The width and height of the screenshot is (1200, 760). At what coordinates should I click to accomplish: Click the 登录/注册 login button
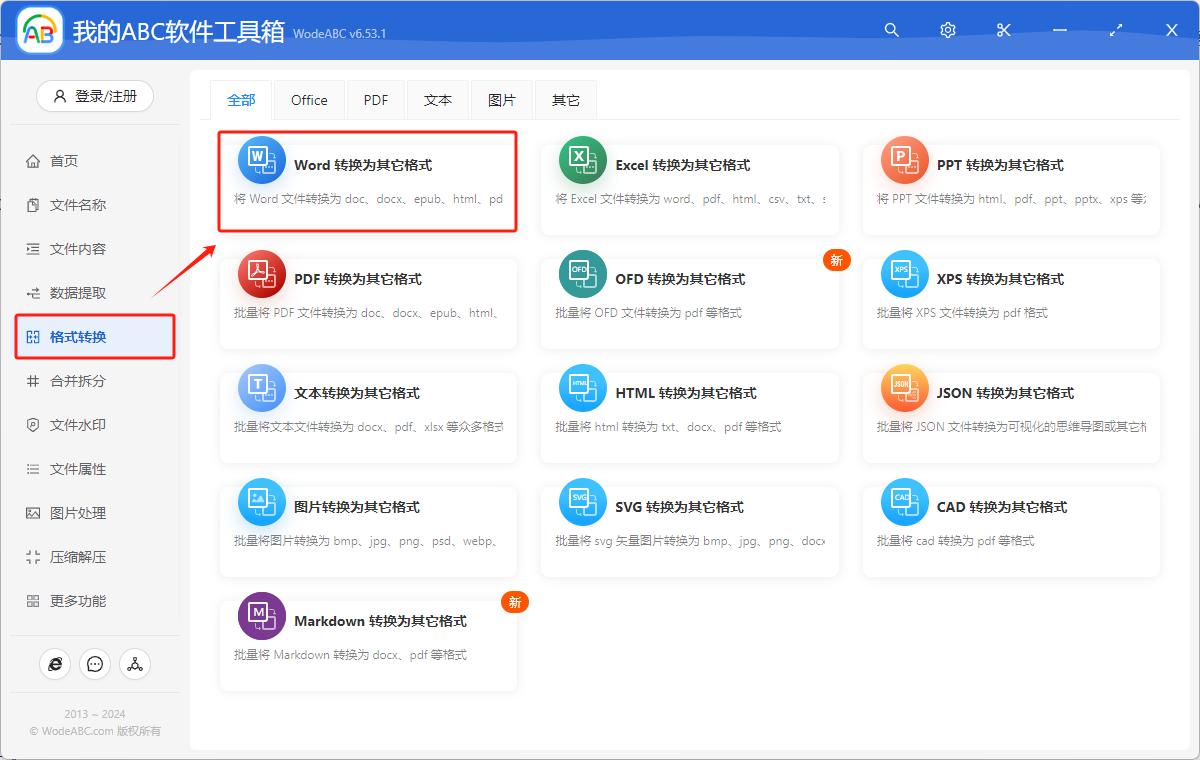coord(95,96)
